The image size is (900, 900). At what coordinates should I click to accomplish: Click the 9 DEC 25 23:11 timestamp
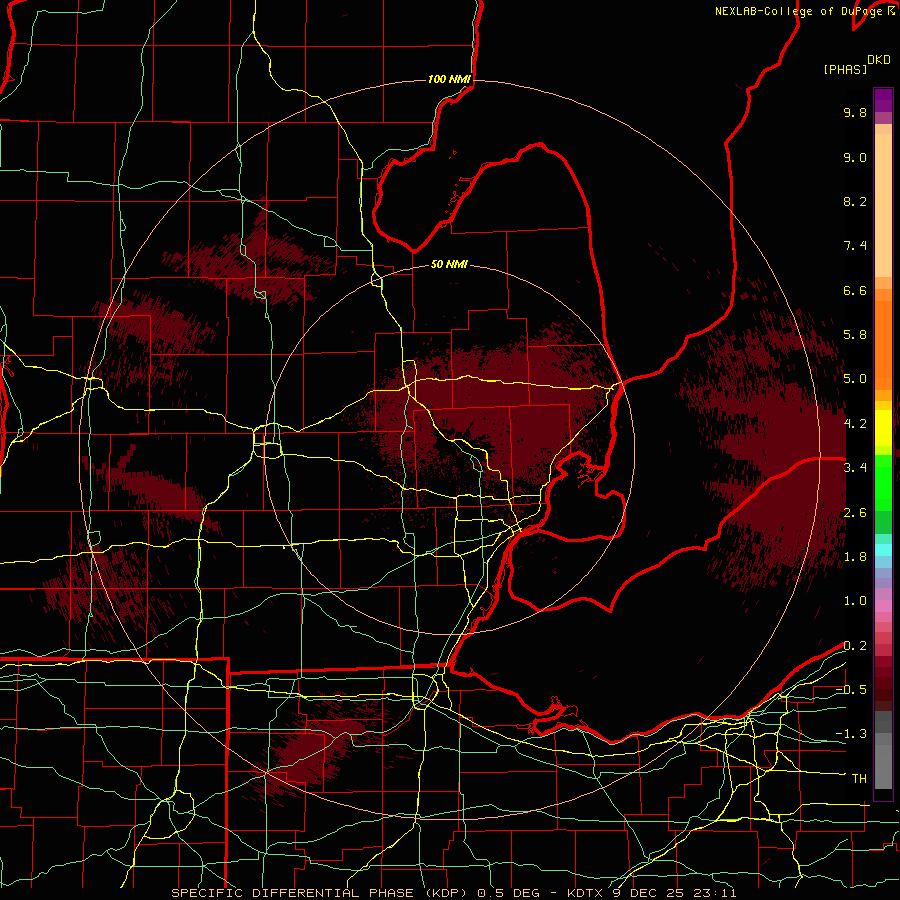click(x=672, y=893)
